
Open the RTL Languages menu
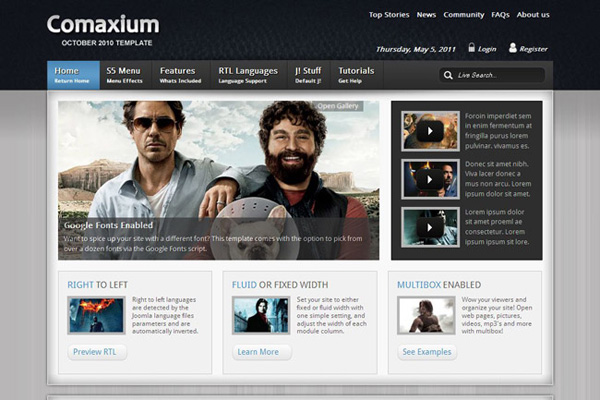(x=248, y=75)
